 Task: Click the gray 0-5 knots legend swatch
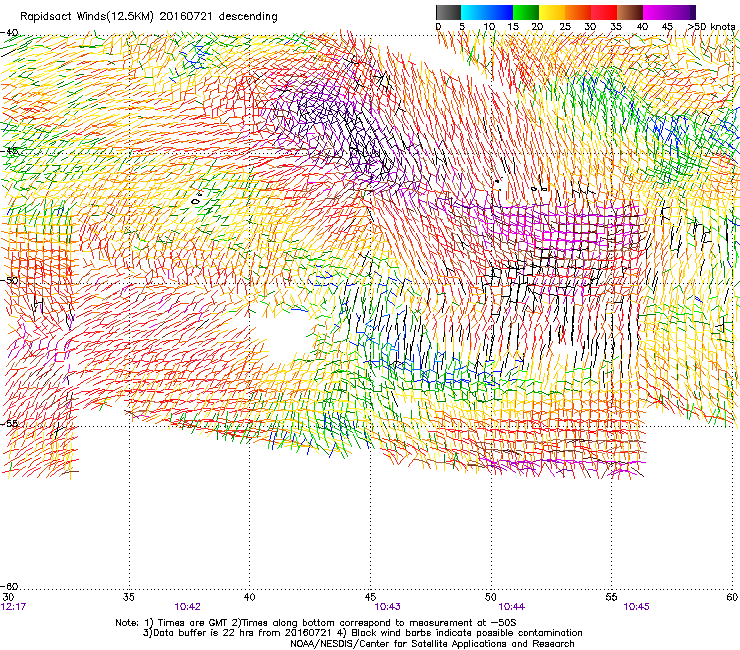[x=448, y=12]
